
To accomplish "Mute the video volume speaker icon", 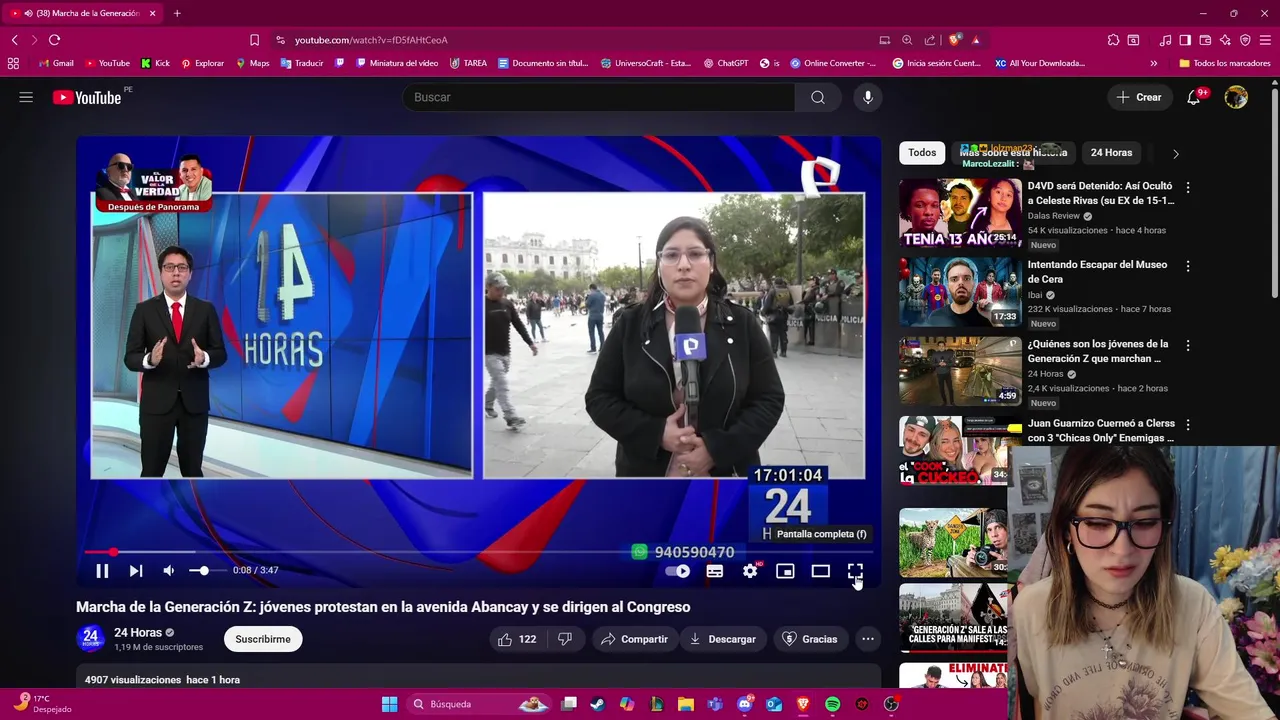I will pyautogui.click(x=169, y=571).
